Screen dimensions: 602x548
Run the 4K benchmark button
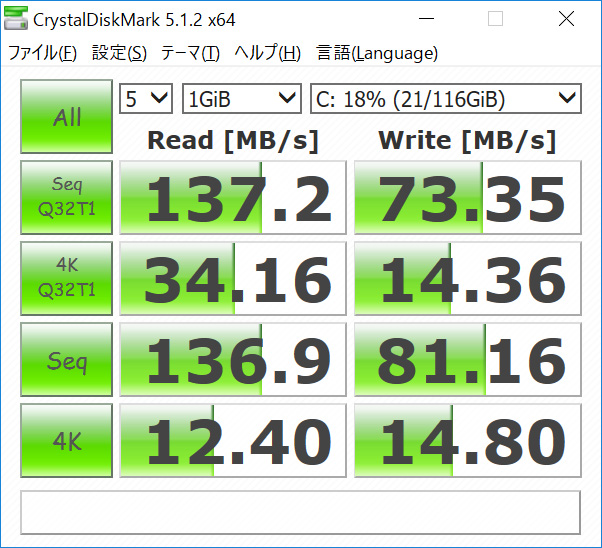pyautogui.click(x=66, y=440)
